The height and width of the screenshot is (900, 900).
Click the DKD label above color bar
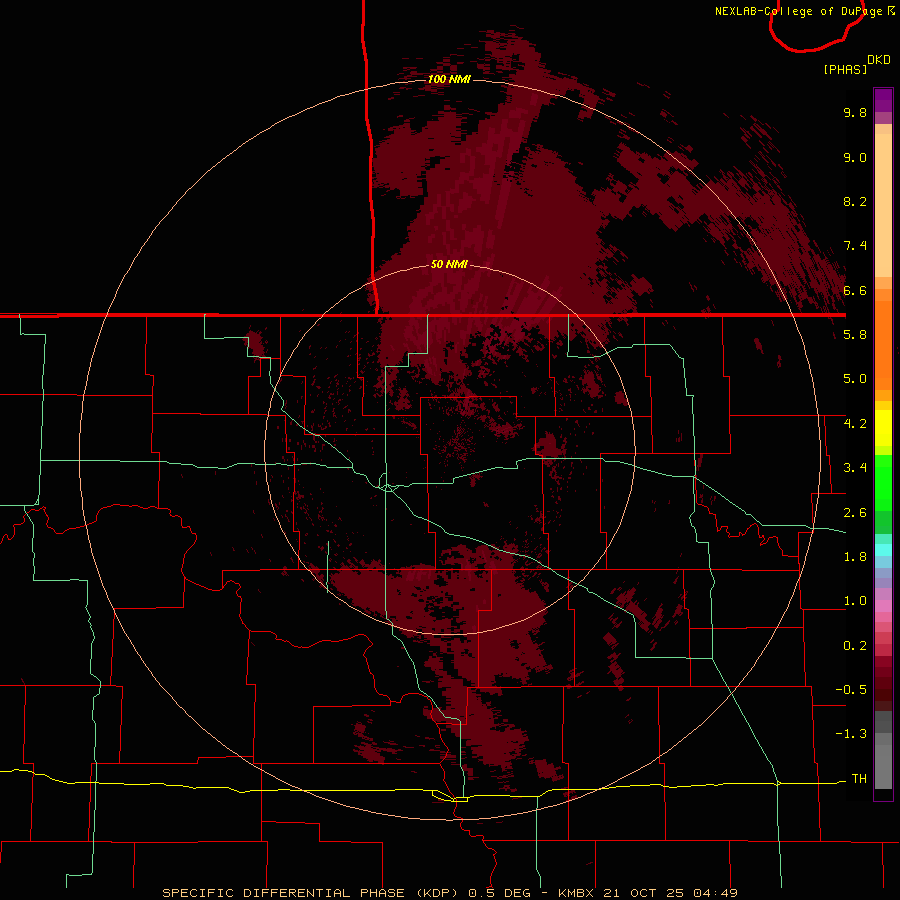click(879, 60)
